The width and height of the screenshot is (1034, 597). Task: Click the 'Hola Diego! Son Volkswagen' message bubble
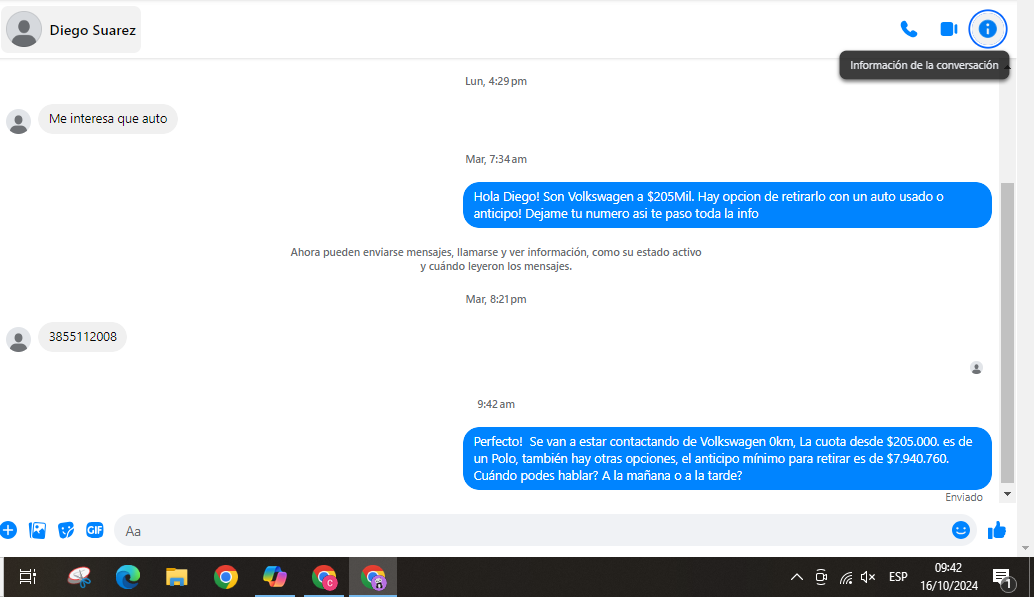727,205
